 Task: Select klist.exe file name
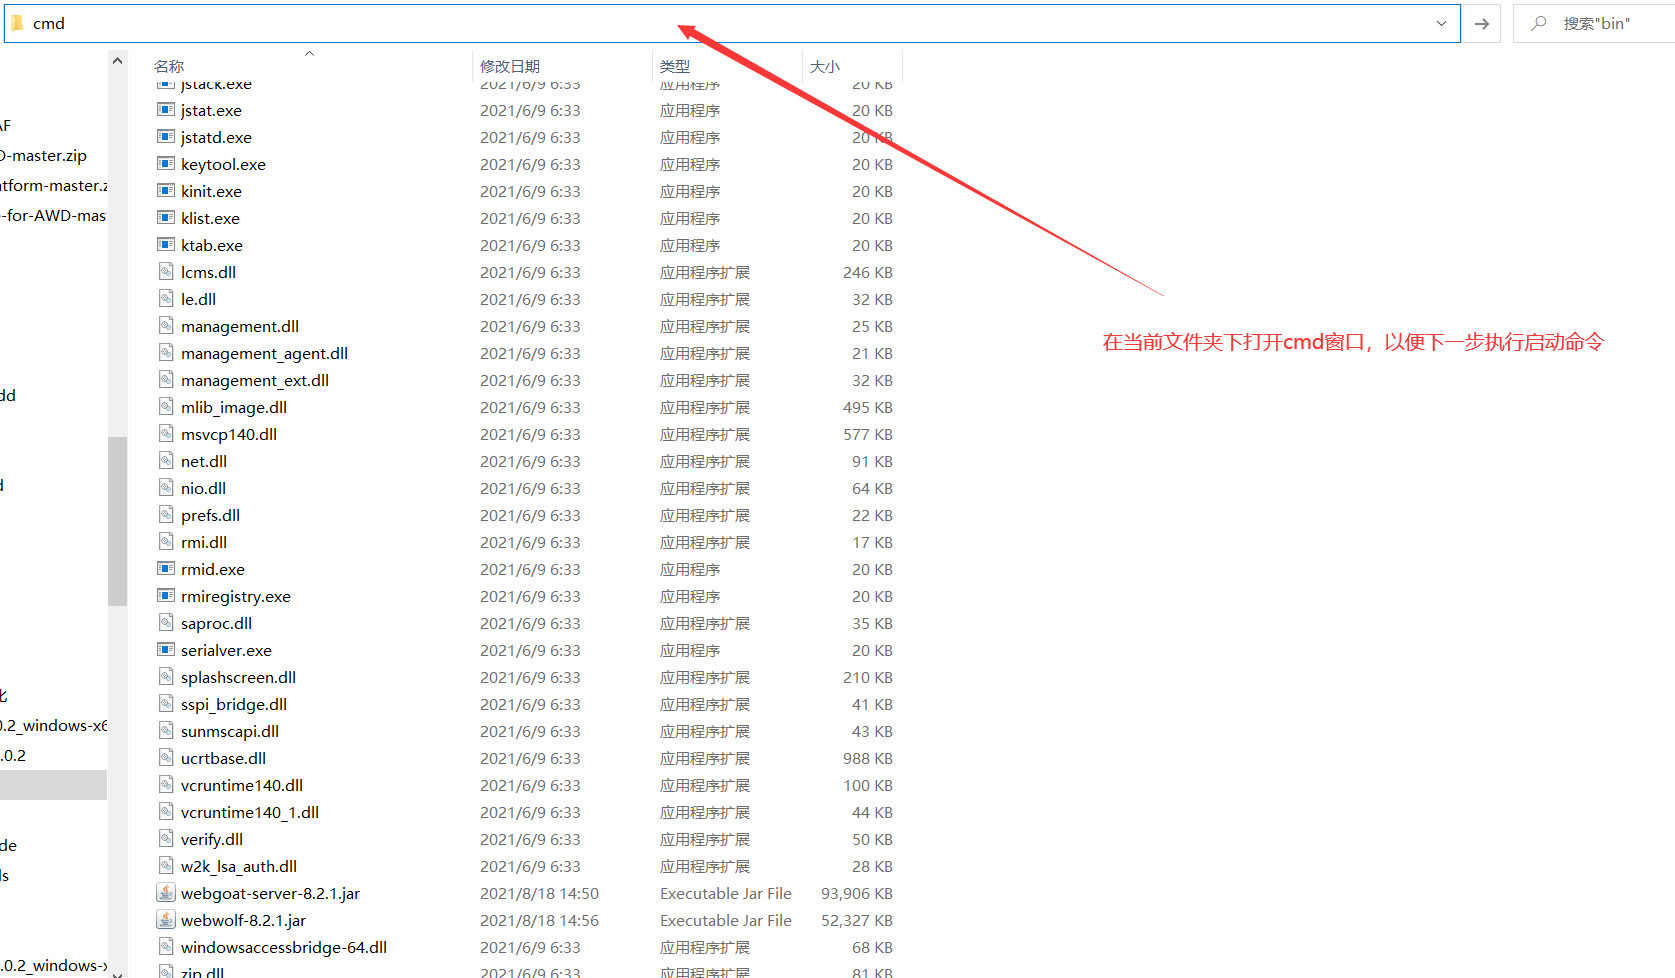point(210,218)
